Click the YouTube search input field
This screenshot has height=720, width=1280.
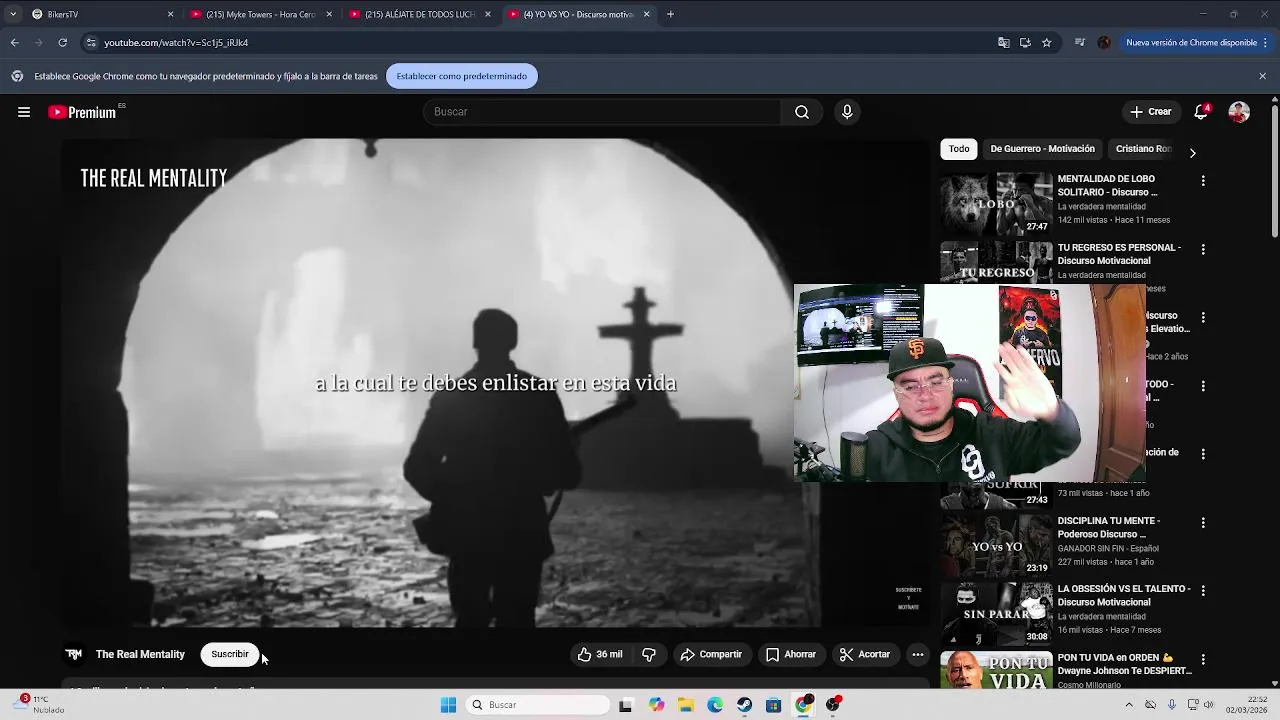602,112
